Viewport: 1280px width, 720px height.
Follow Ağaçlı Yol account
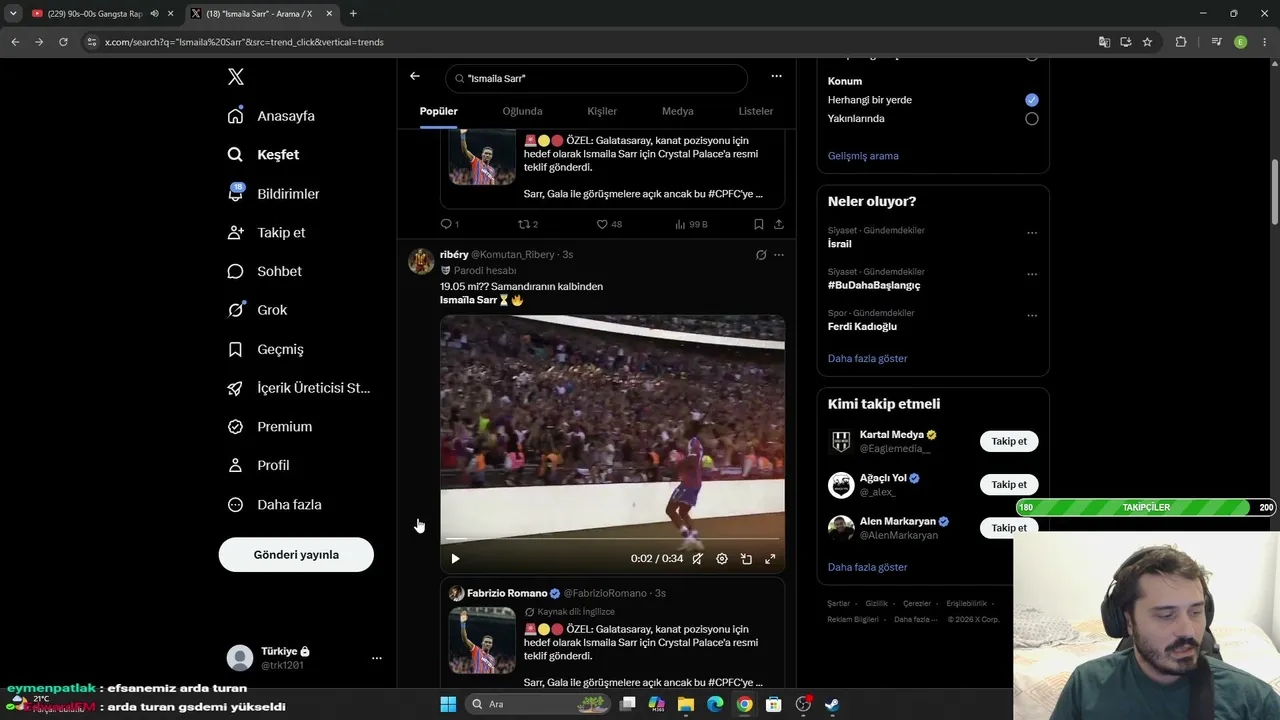click(x=1009, y=484)
